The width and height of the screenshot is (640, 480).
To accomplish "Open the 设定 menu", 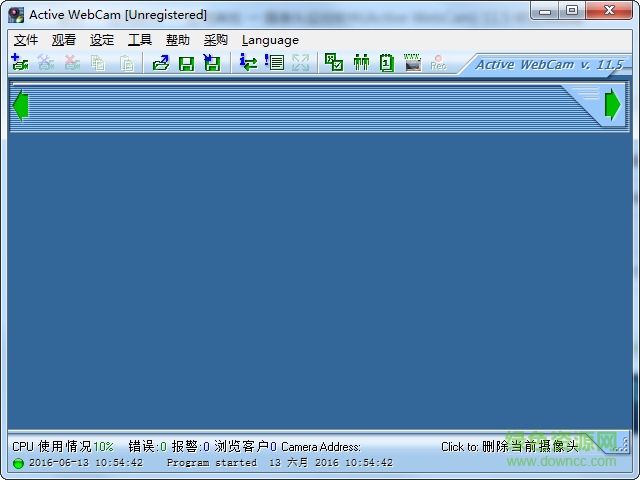I will tap(102, 40).
